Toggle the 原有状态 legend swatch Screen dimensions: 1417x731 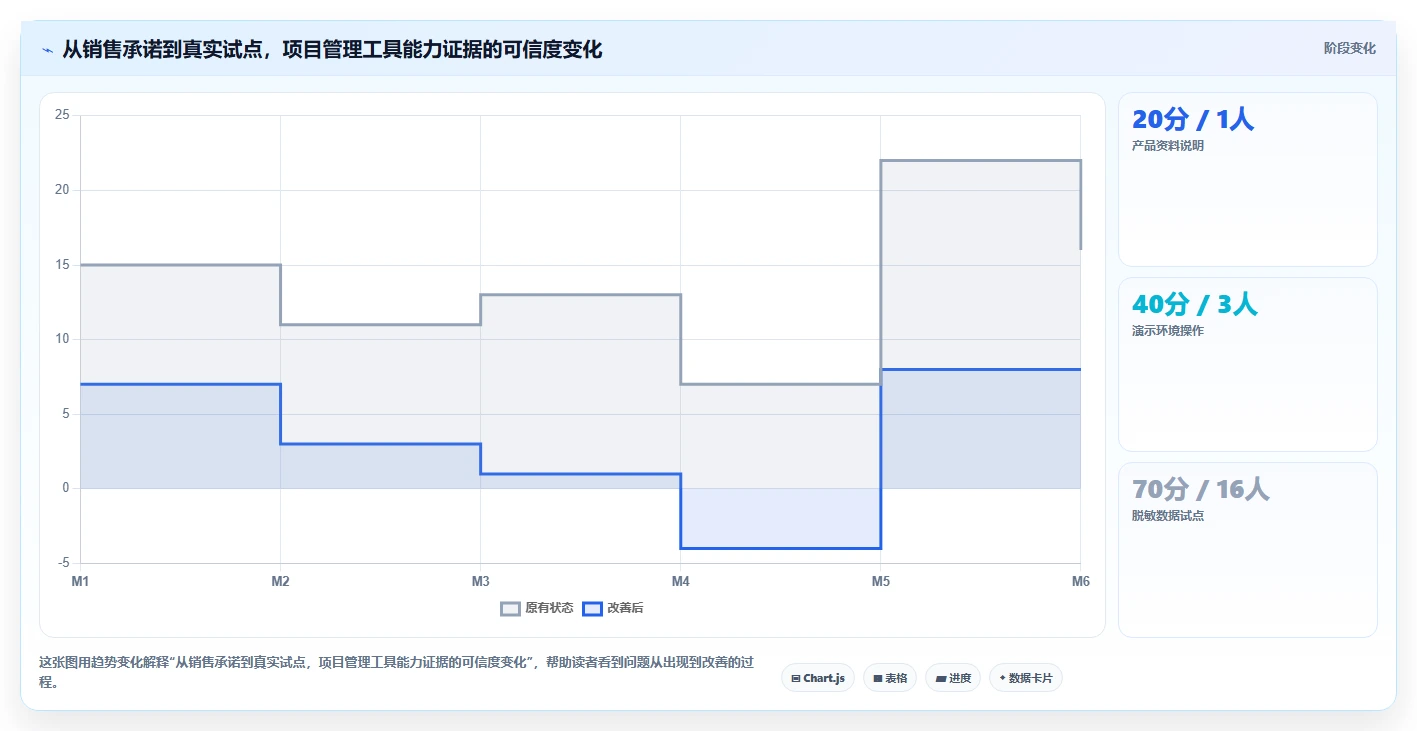pyautogui.click(x=511, y=608)
